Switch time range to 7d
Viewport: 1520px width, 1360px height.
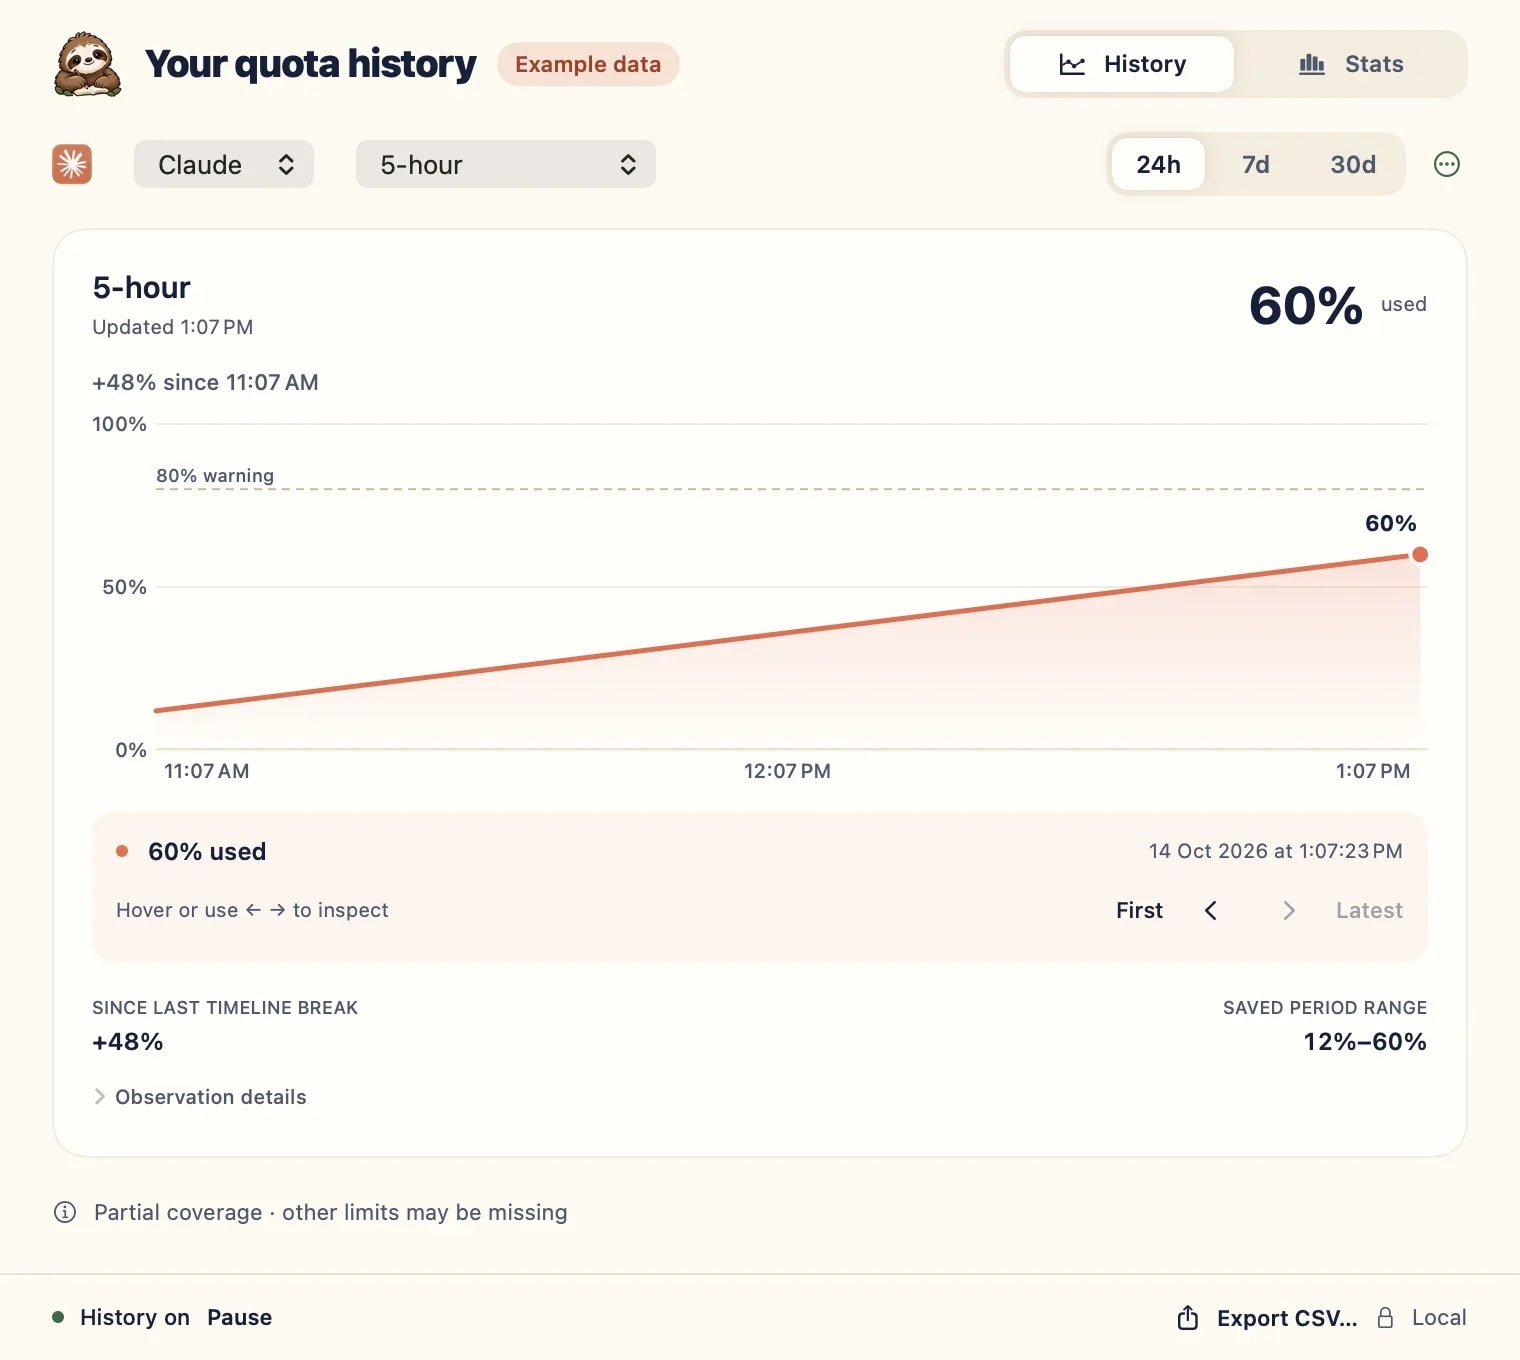(1256, 164)
